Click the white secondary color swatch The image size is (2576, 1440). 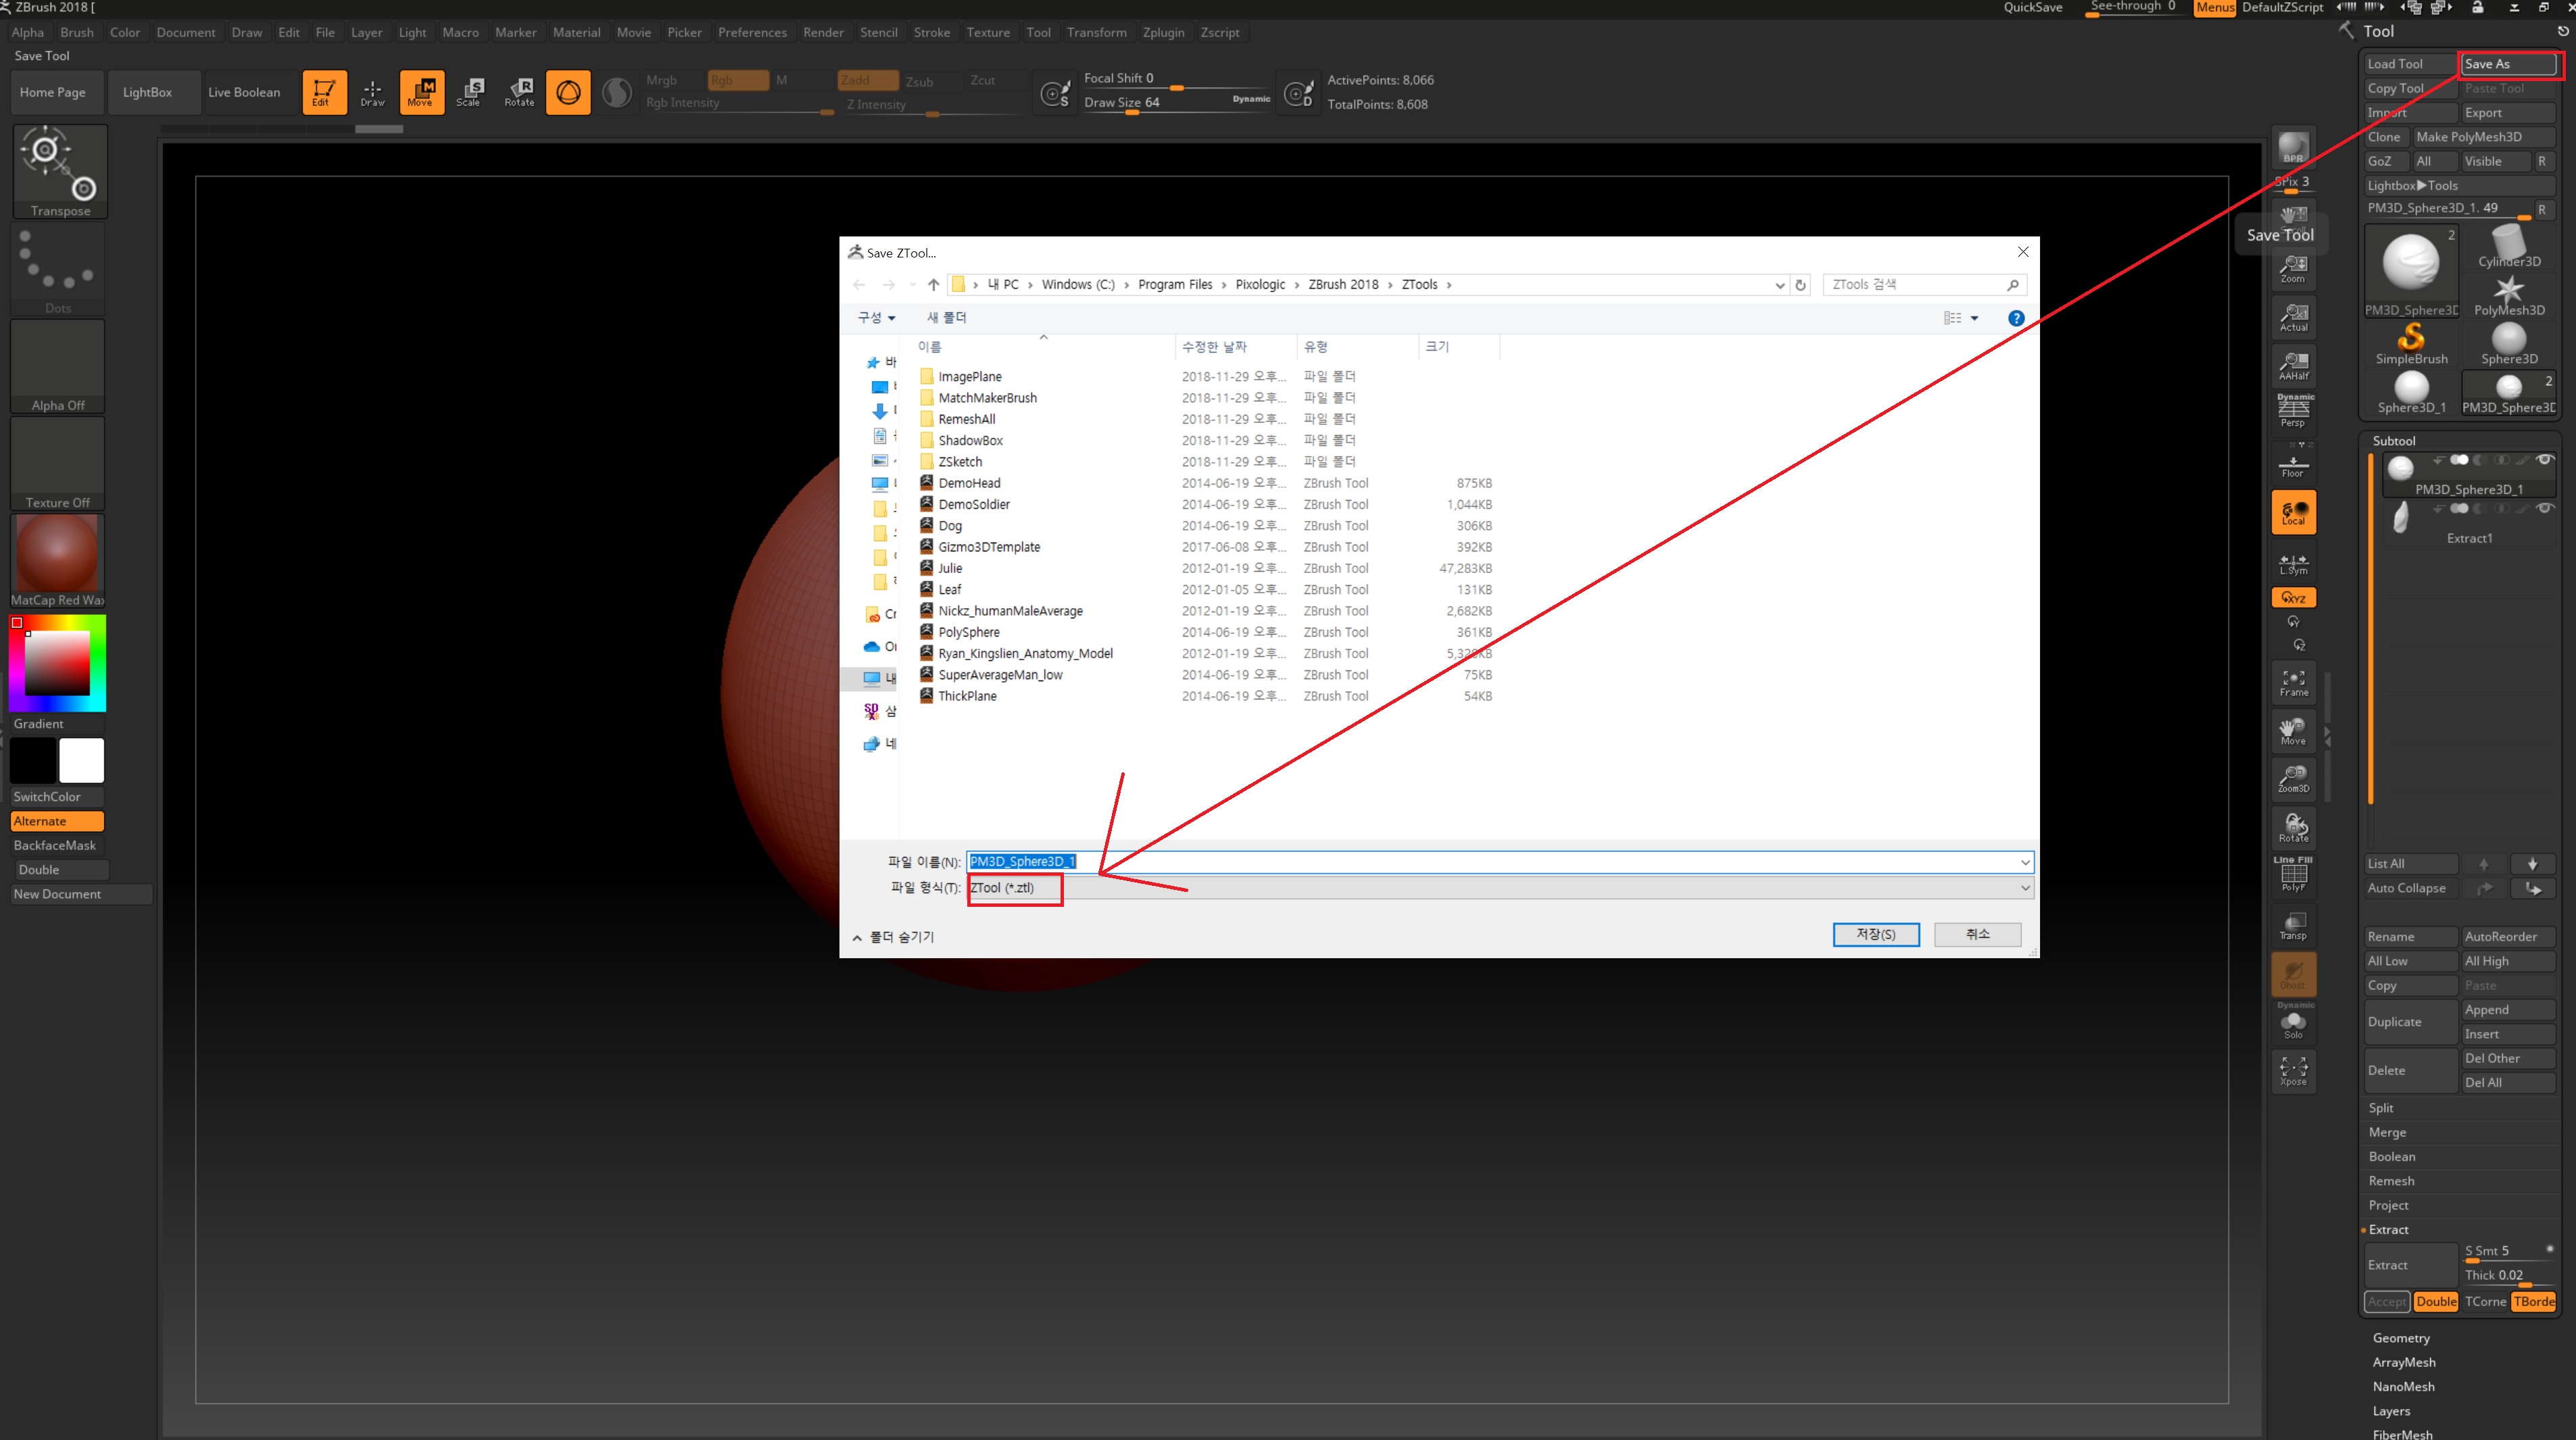(x=81, y=760)
